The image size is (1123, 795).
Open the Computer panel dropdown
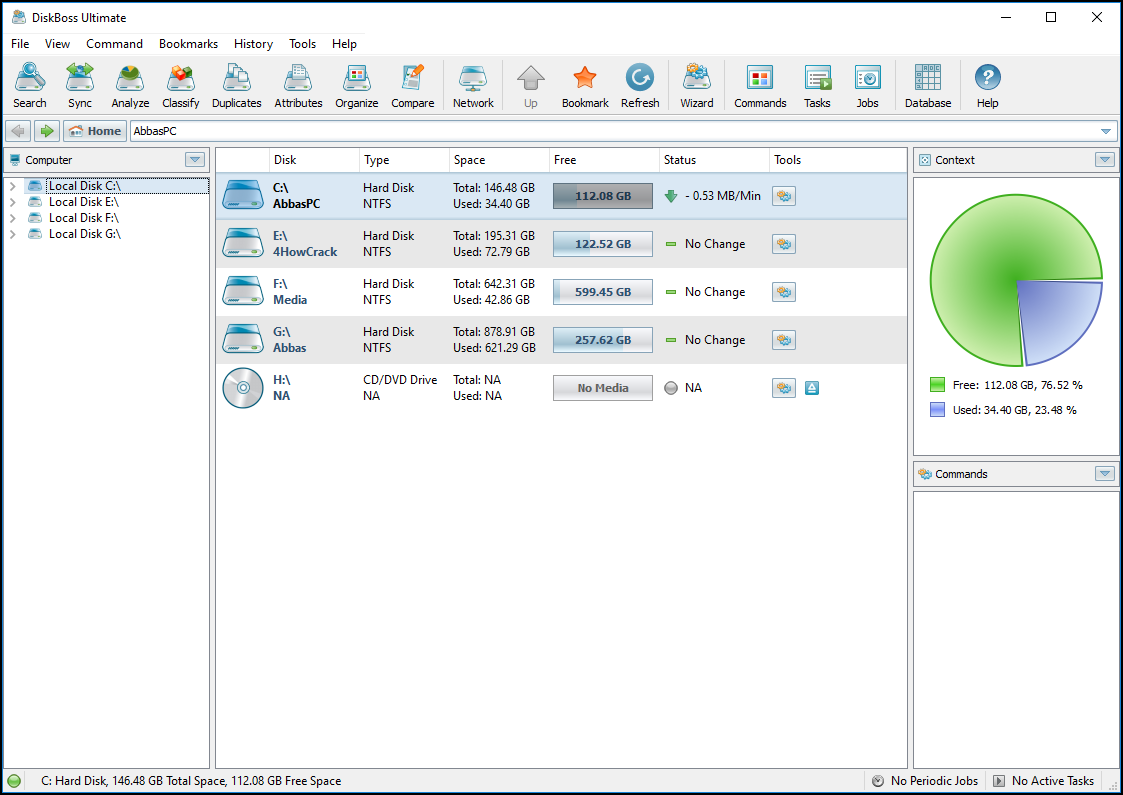(x=195, y=160)
